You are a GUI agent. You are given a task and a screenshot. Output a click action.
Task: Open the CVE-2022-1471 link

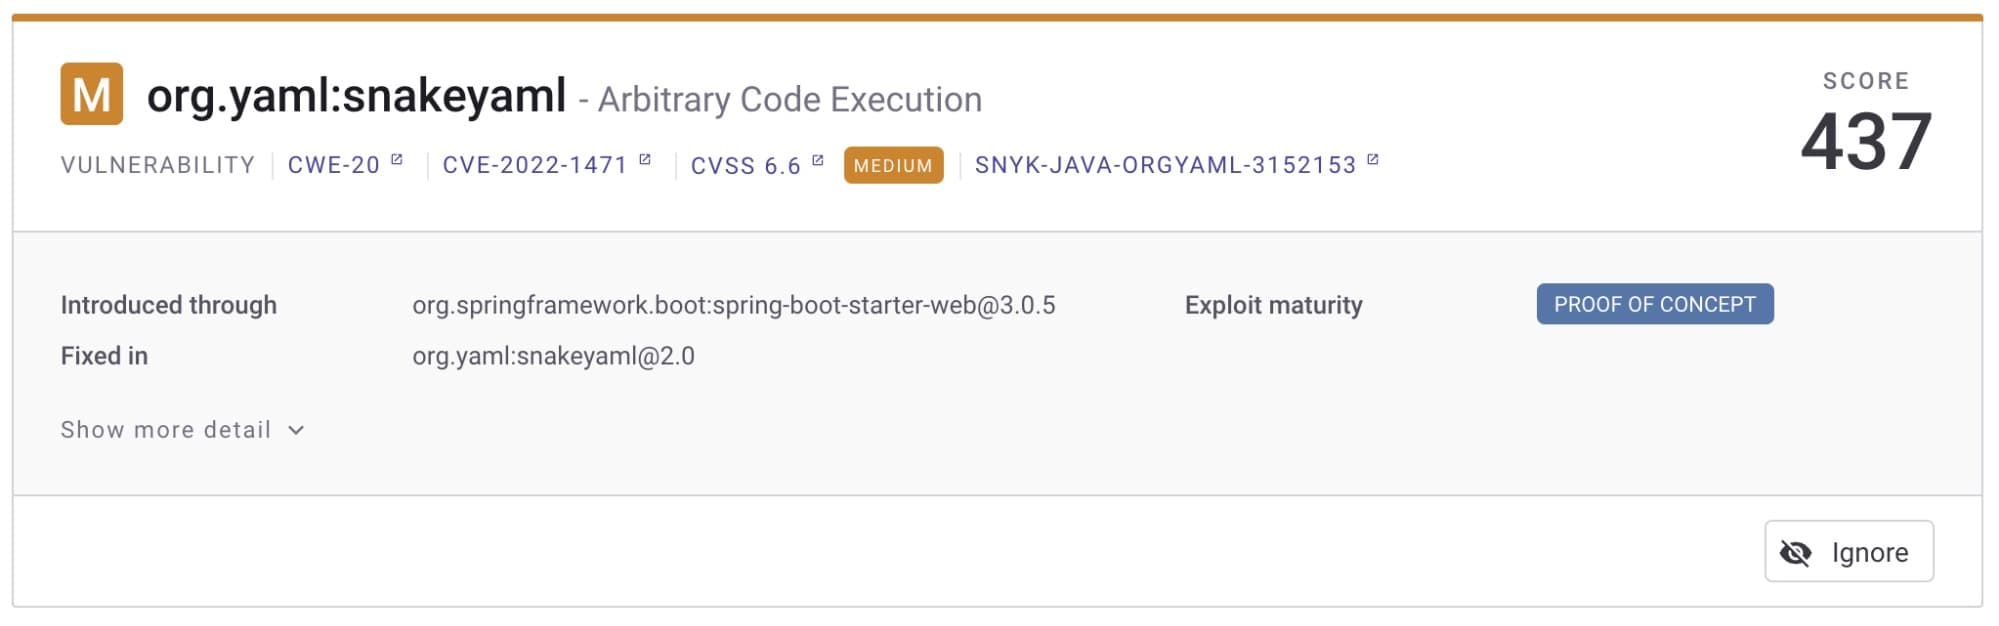pyautogui.click(x=534, y=165)
